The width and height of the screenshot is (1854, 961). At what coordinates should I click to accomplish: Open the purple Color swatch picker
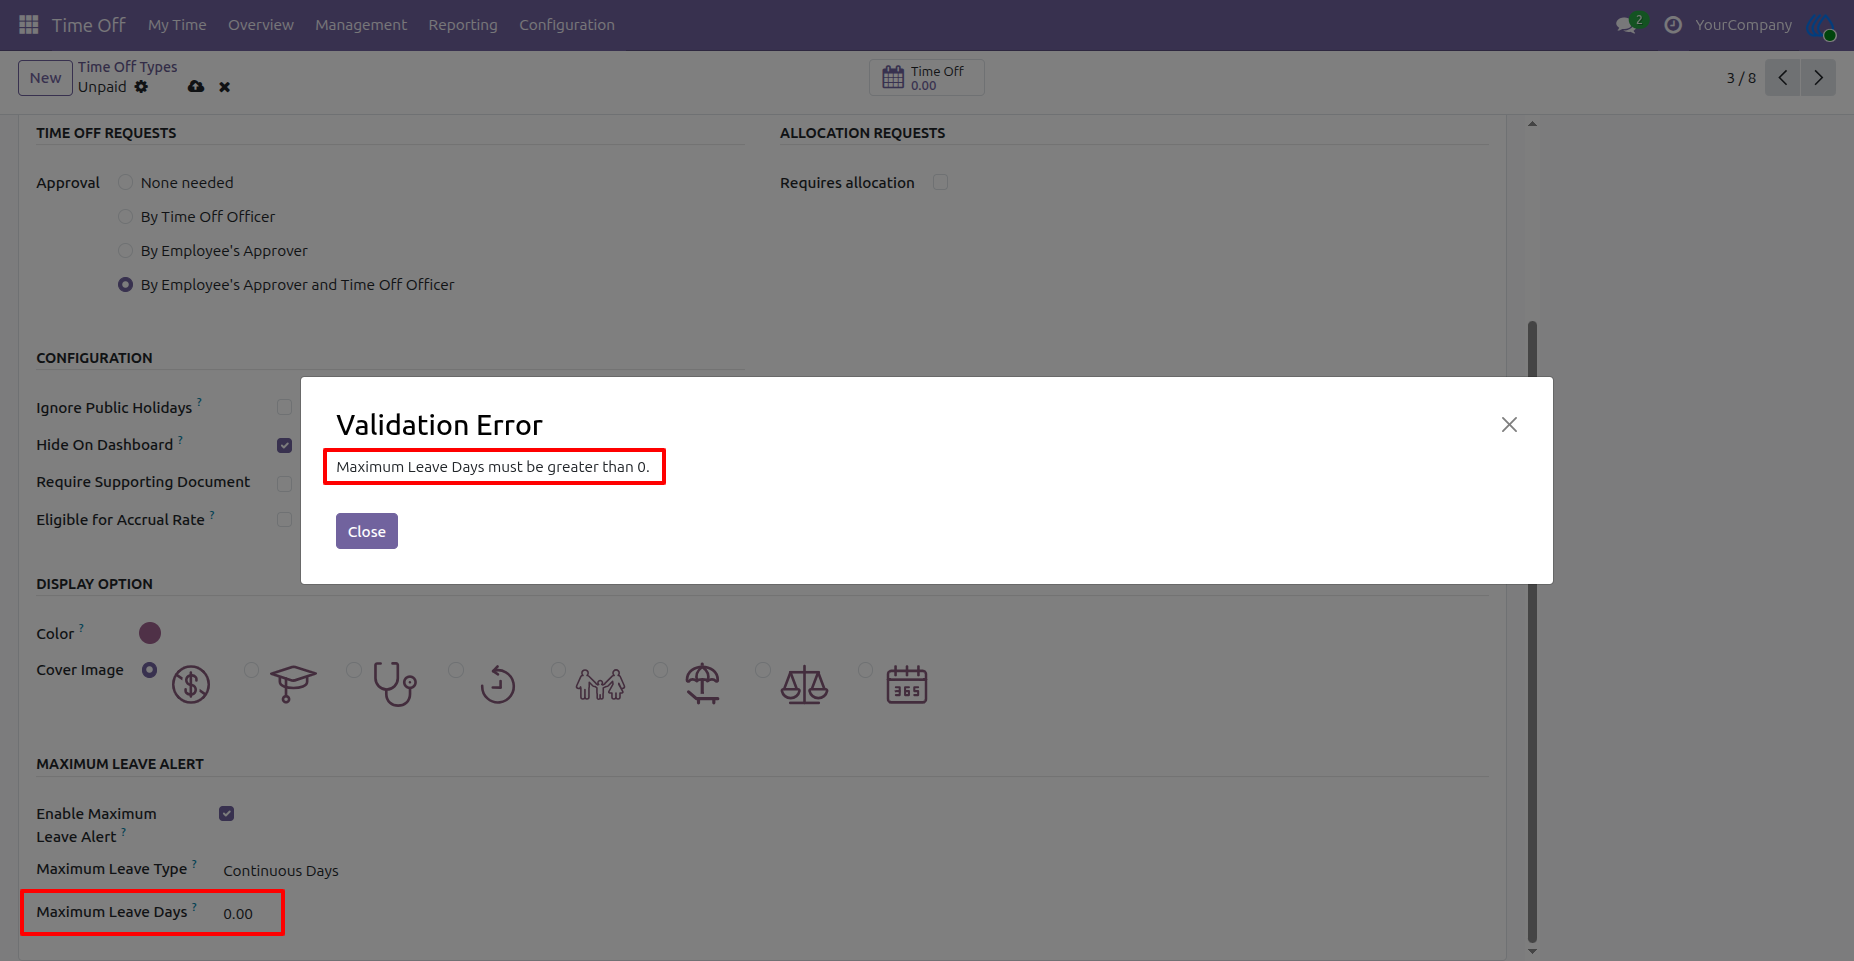150,633
